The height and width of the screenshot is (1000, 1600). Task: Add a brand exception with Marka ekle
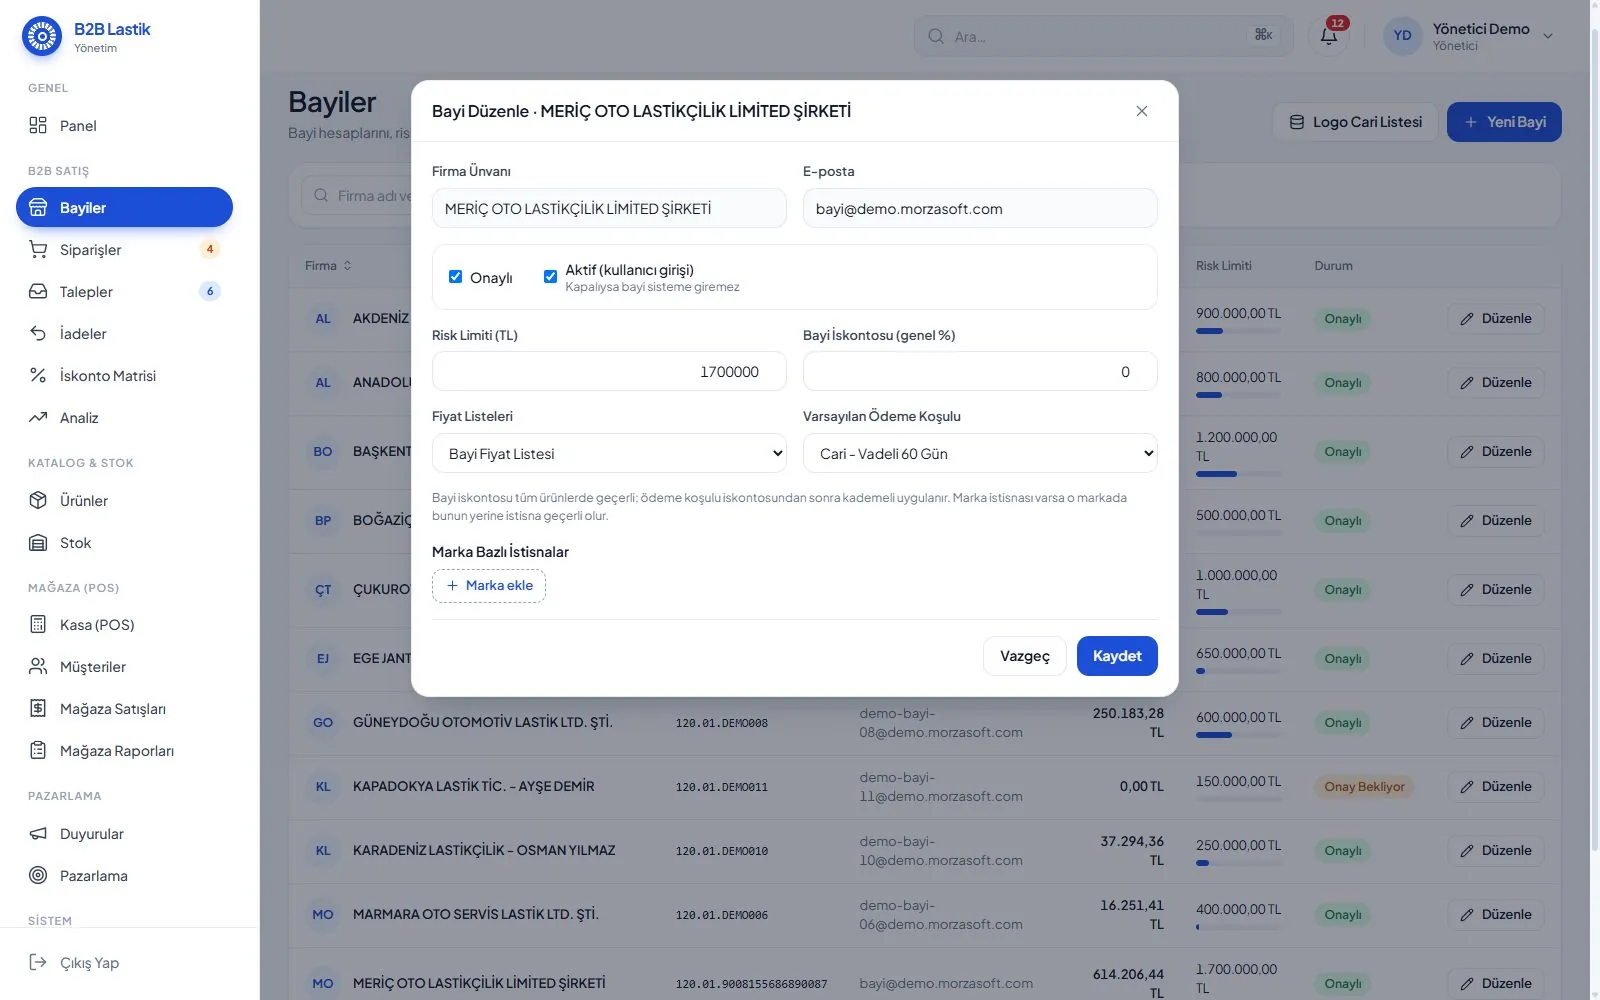coord(489,586)
